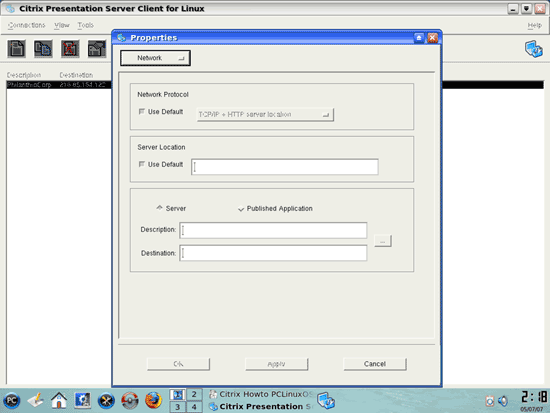Open the Network page dropdown

(155, 58)
